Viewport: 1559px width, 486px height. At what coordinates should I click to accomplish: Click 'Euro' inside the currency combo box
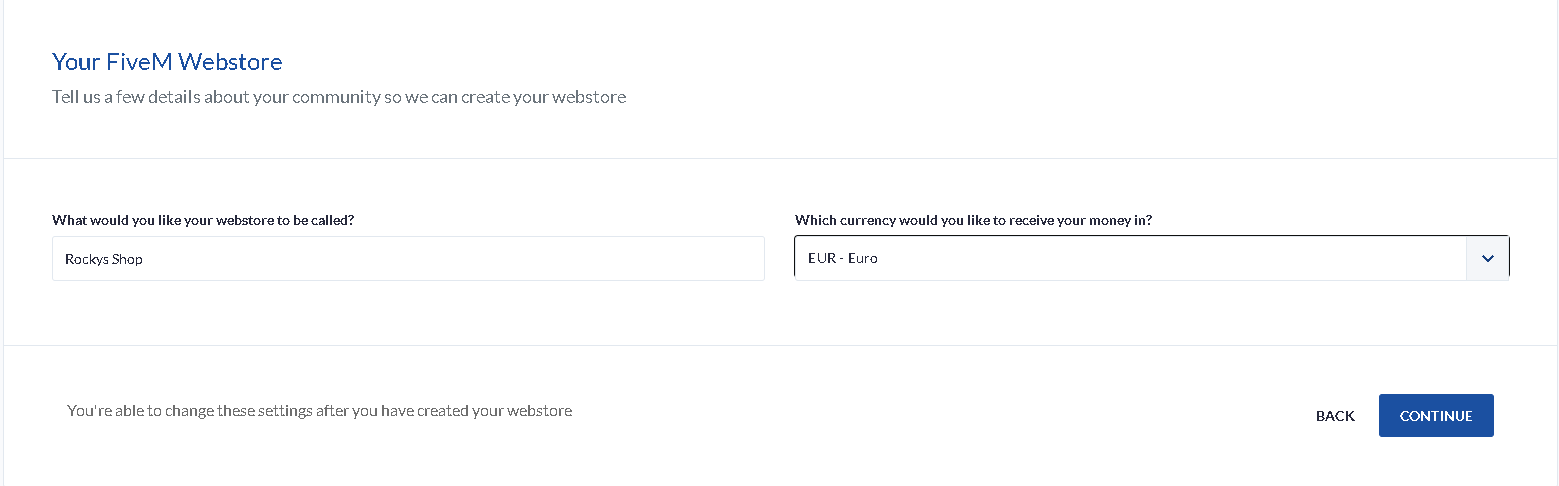tap(862, 258)
